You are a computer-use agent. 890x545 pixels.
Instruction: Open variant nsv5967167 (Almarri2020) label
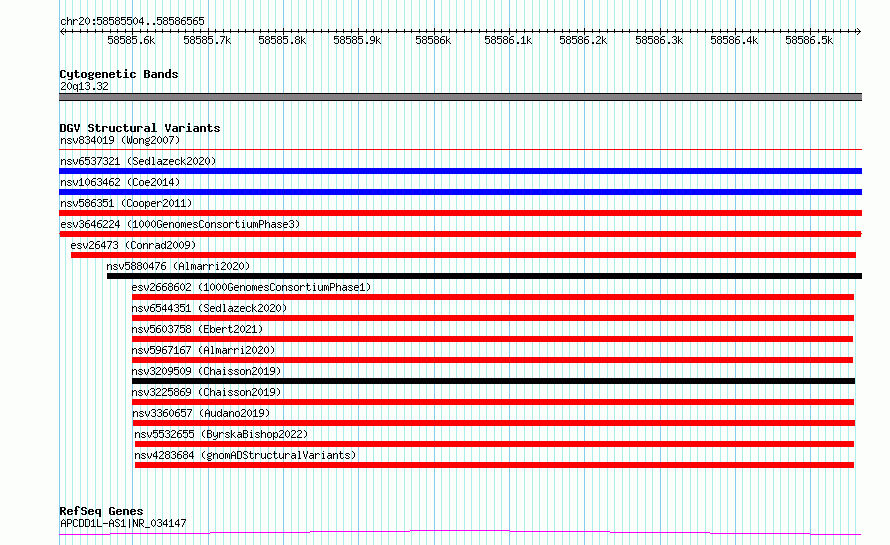pyautogui.click(x=203, y=350)
